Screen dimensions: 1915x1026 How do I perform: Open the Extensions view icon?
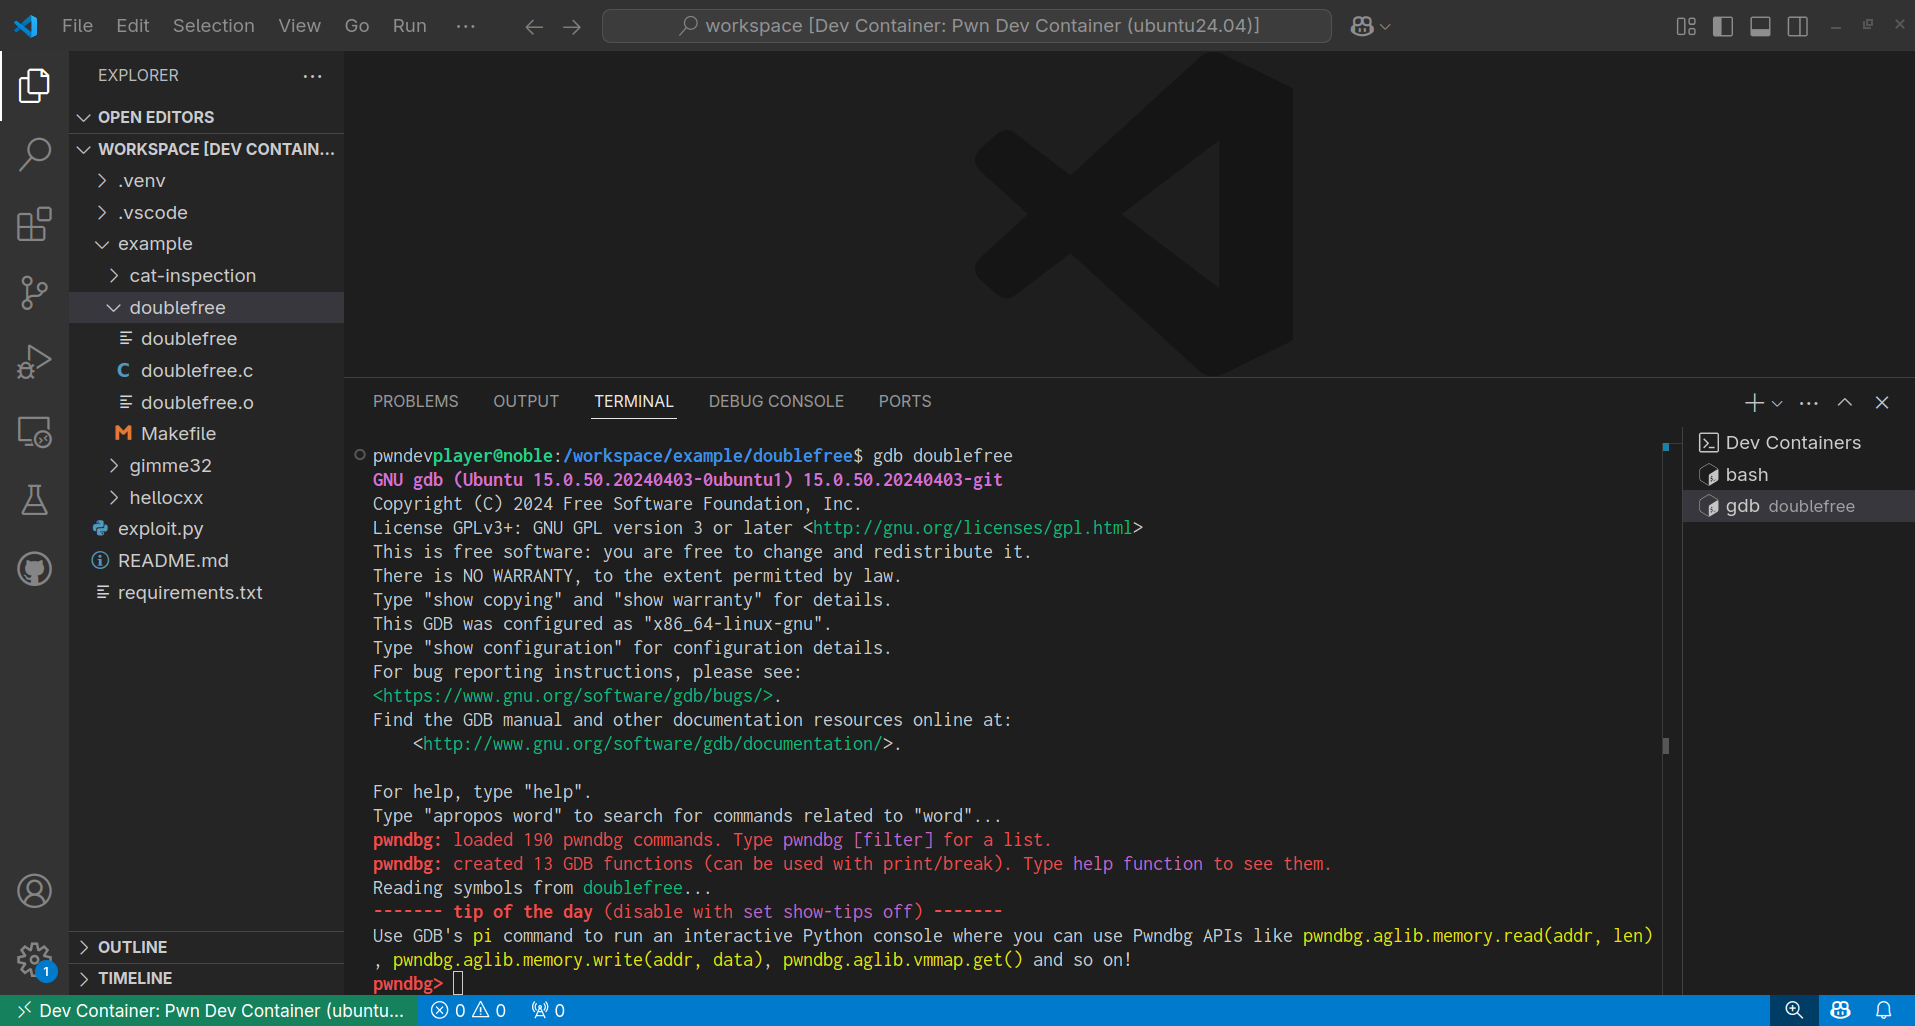[x=34, y=224]
